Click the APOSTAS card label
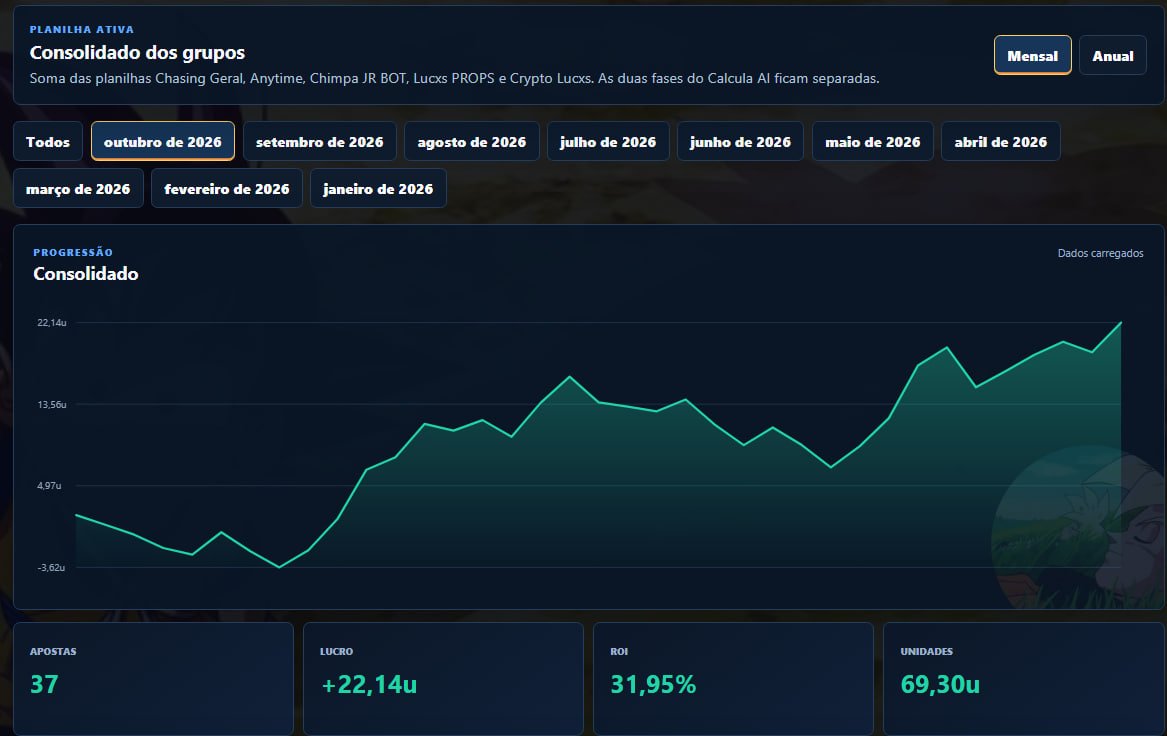Image resolution: width=1167 pixels, height=736 pixels. (53, 651)
